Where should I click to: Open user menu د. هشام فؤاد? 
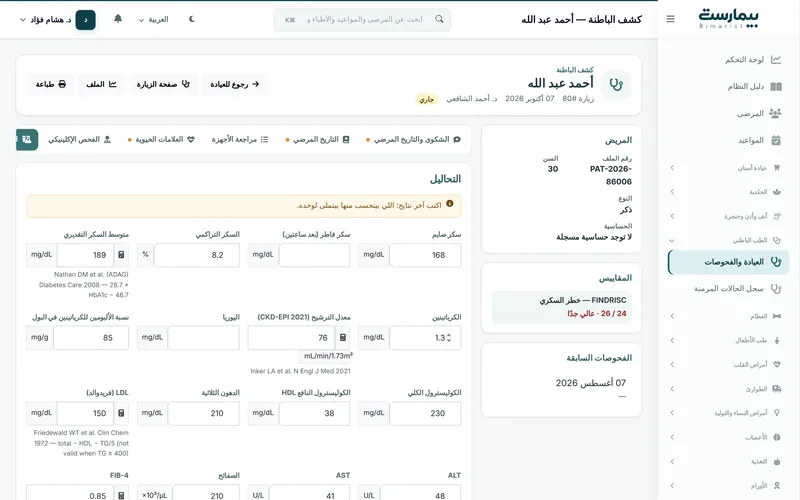58,20
